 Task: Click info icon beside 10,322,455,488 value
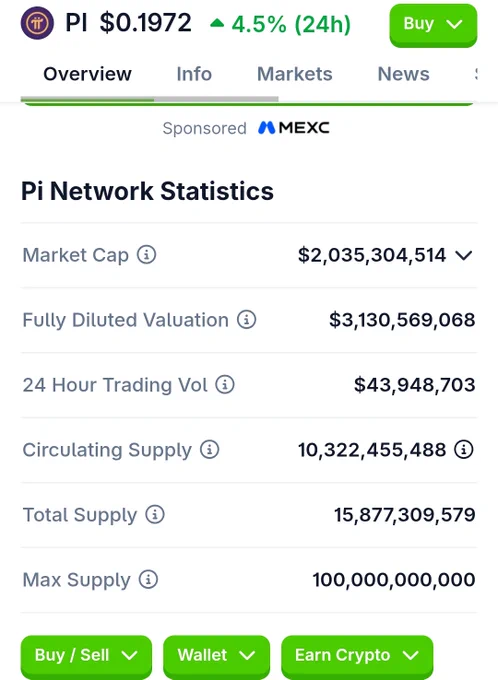[x=464, y=450]
